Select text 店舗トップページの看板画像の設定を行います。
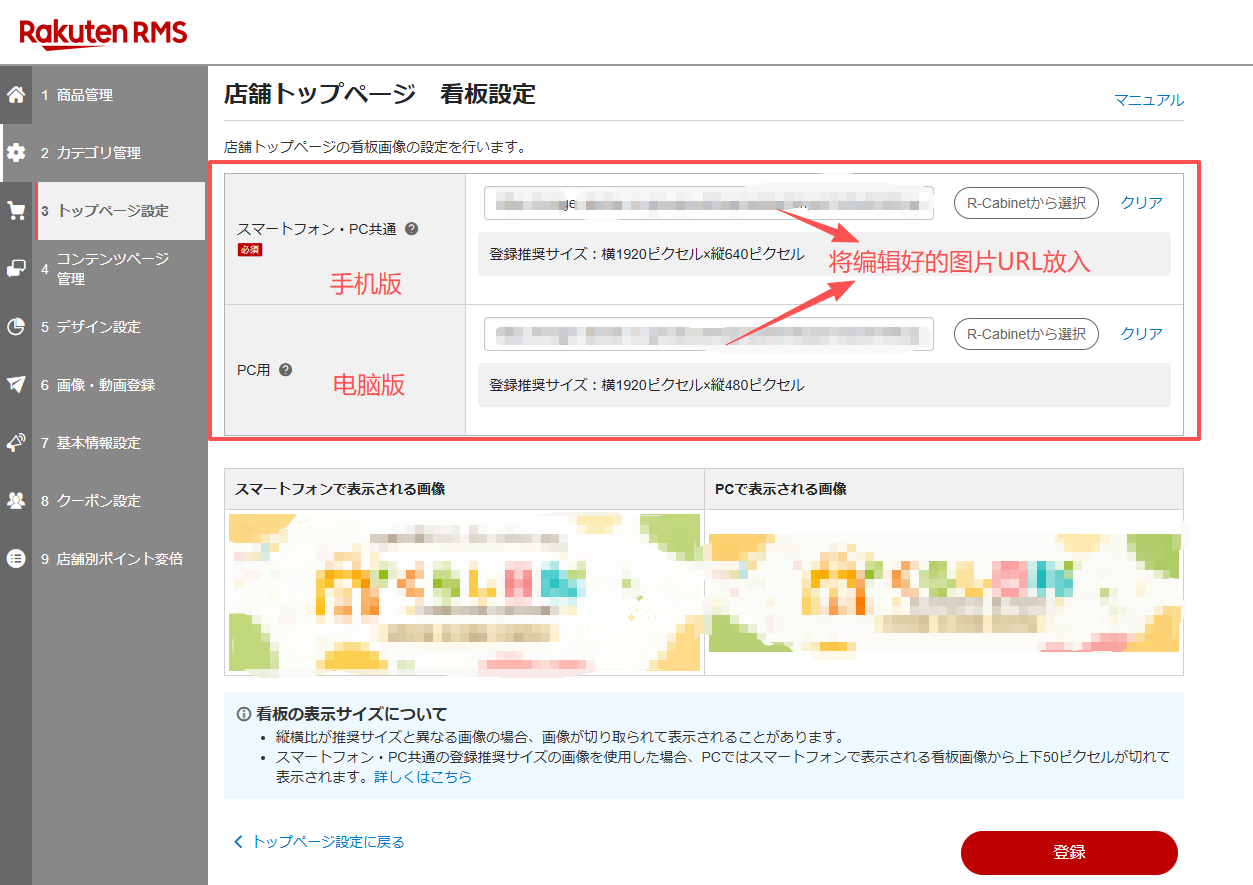Screen dimensions: 1253x885 [x=375, y=147]
